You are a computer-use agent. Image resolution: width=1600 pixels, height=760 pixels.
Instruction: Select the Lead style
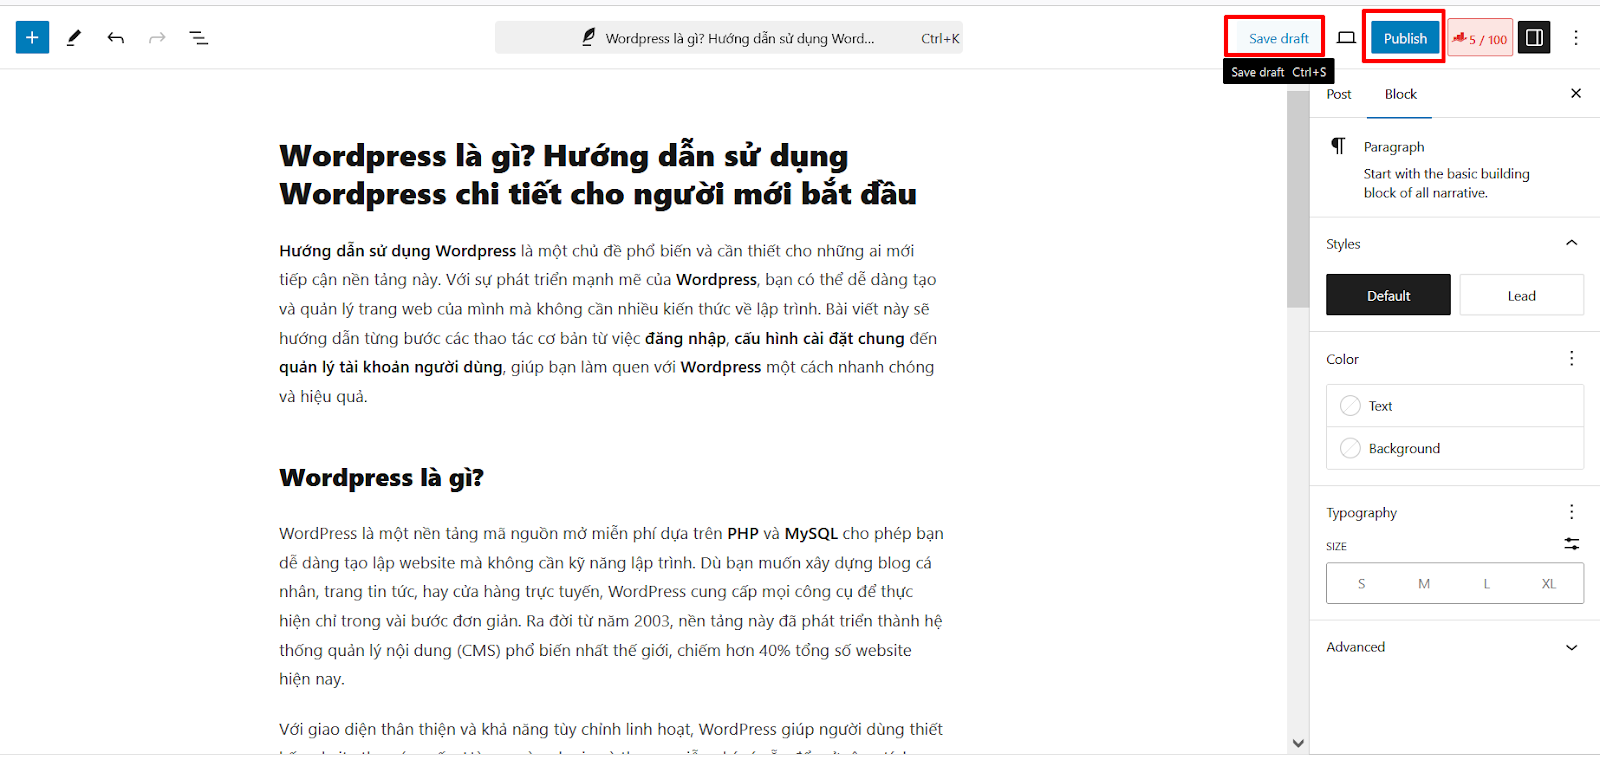click(x=1521, y=295)
